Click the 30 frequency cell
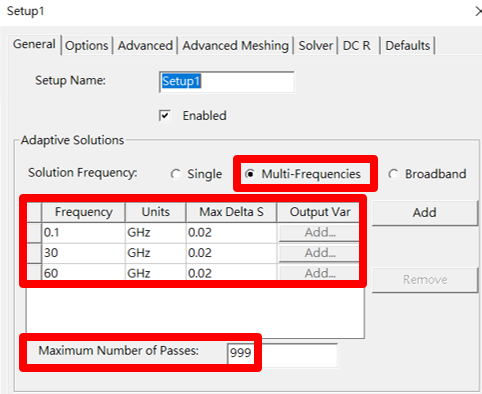The image size is (482, 394). click(x=83, y=253)
